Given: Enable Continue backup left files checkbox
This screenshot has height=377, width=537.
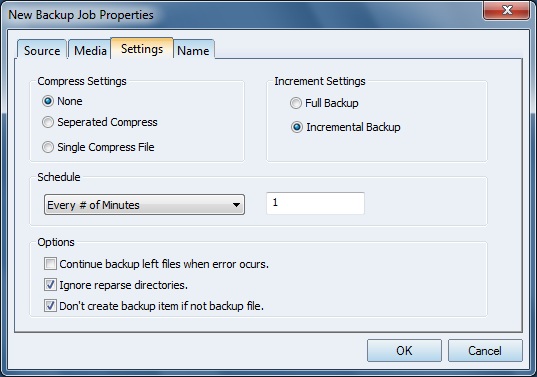Looking at the screenshot, I should (50, 264).
